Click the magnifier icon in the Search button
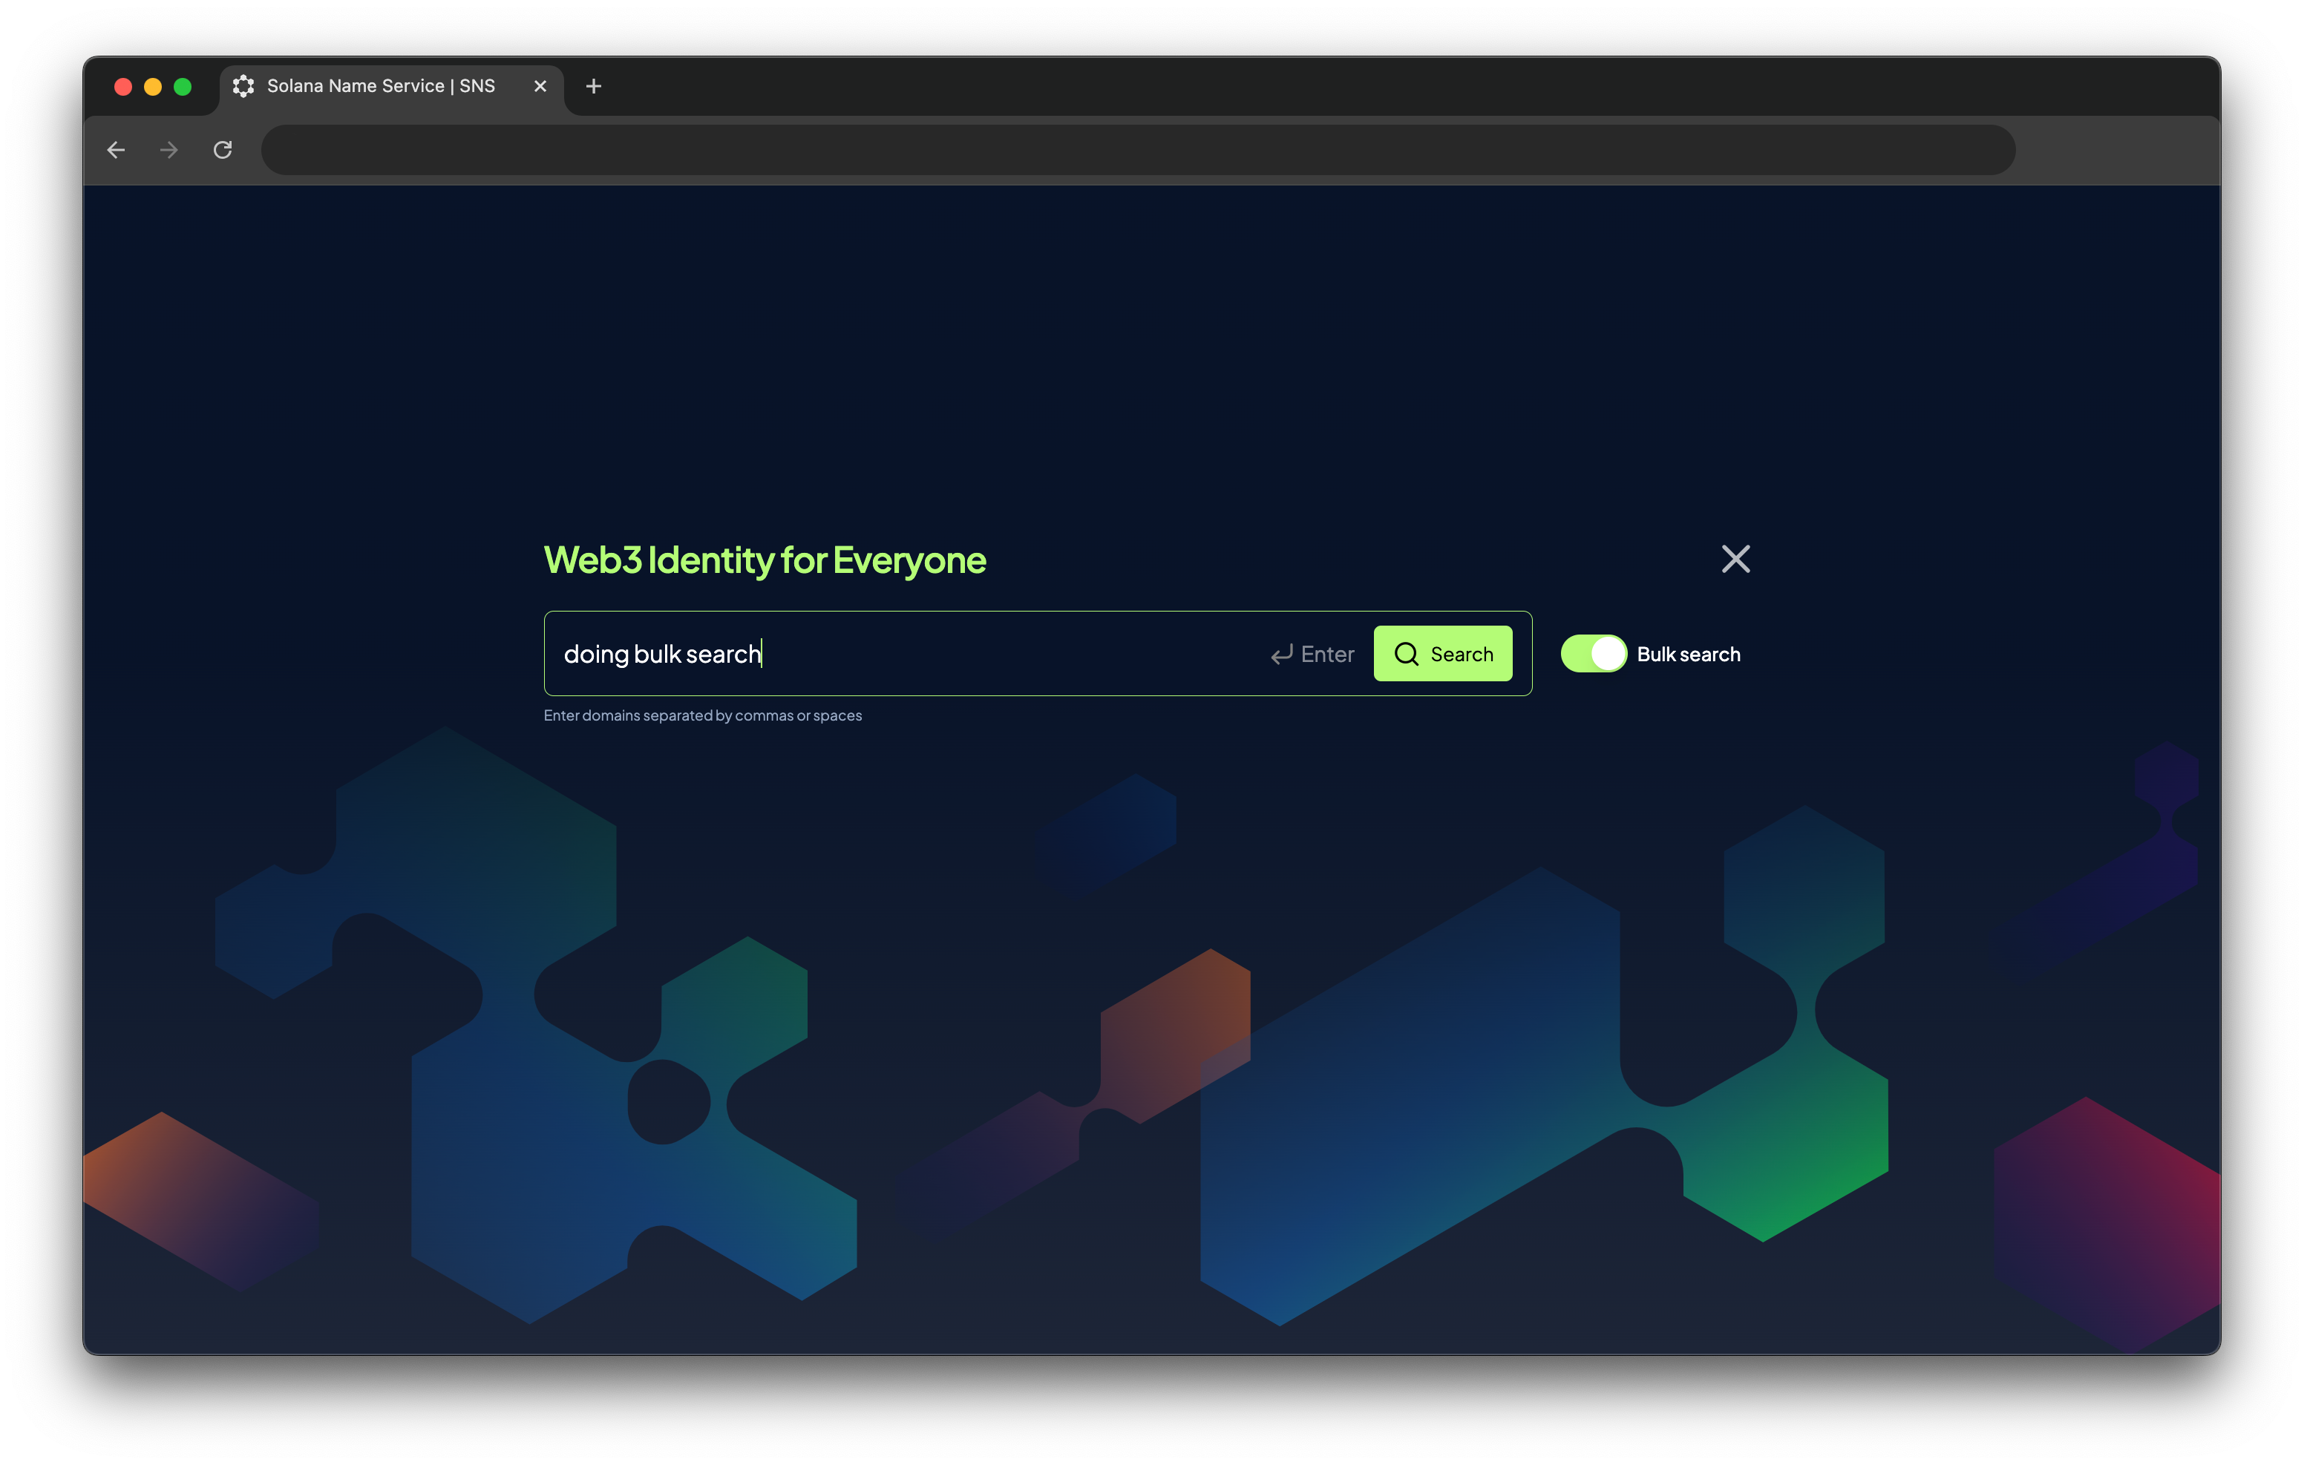This screenshot has height=1465, width=2304. point(1406,654)
